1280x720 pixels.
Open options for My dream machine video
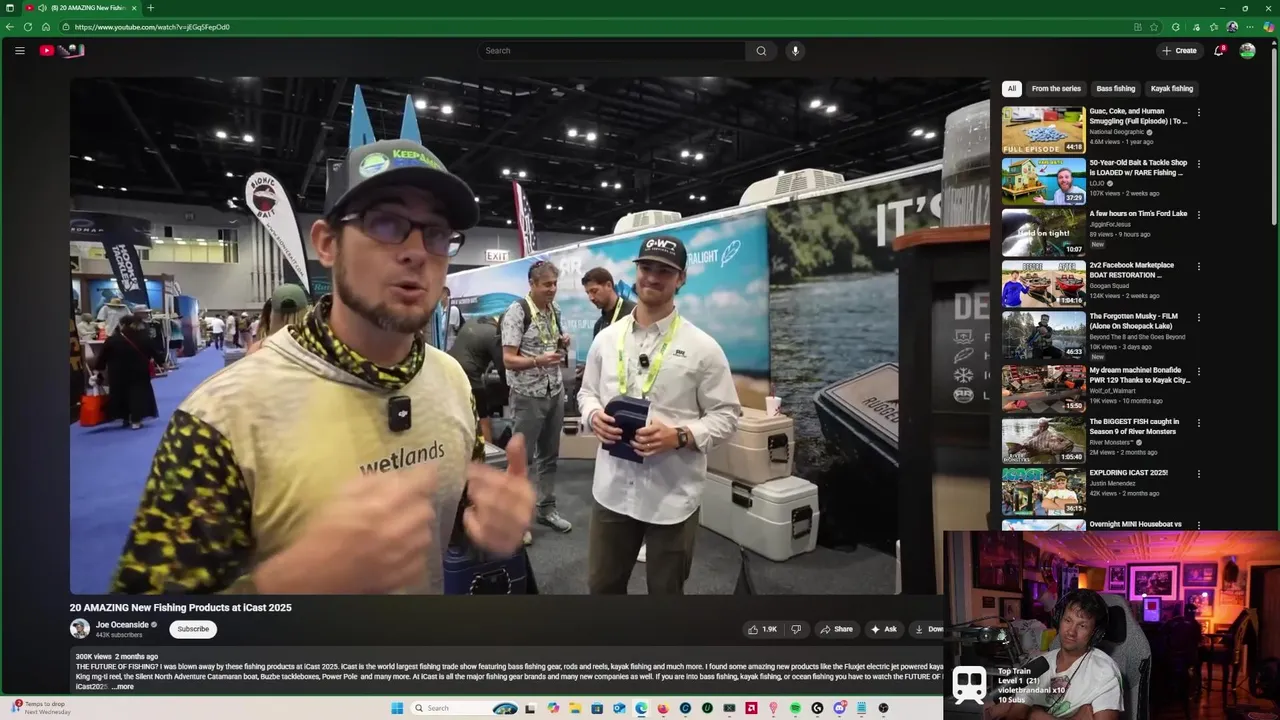click(1198, 371)
